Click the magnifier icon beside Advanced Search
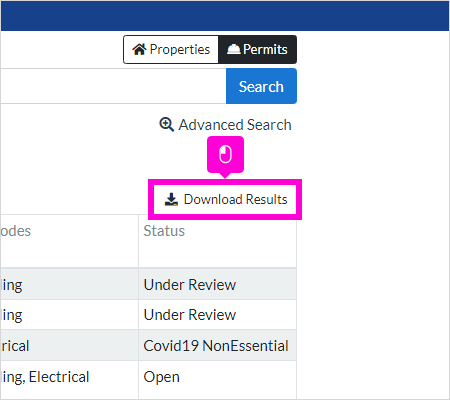The width and height of the screenshot is (450, 400). coord(166,125)
